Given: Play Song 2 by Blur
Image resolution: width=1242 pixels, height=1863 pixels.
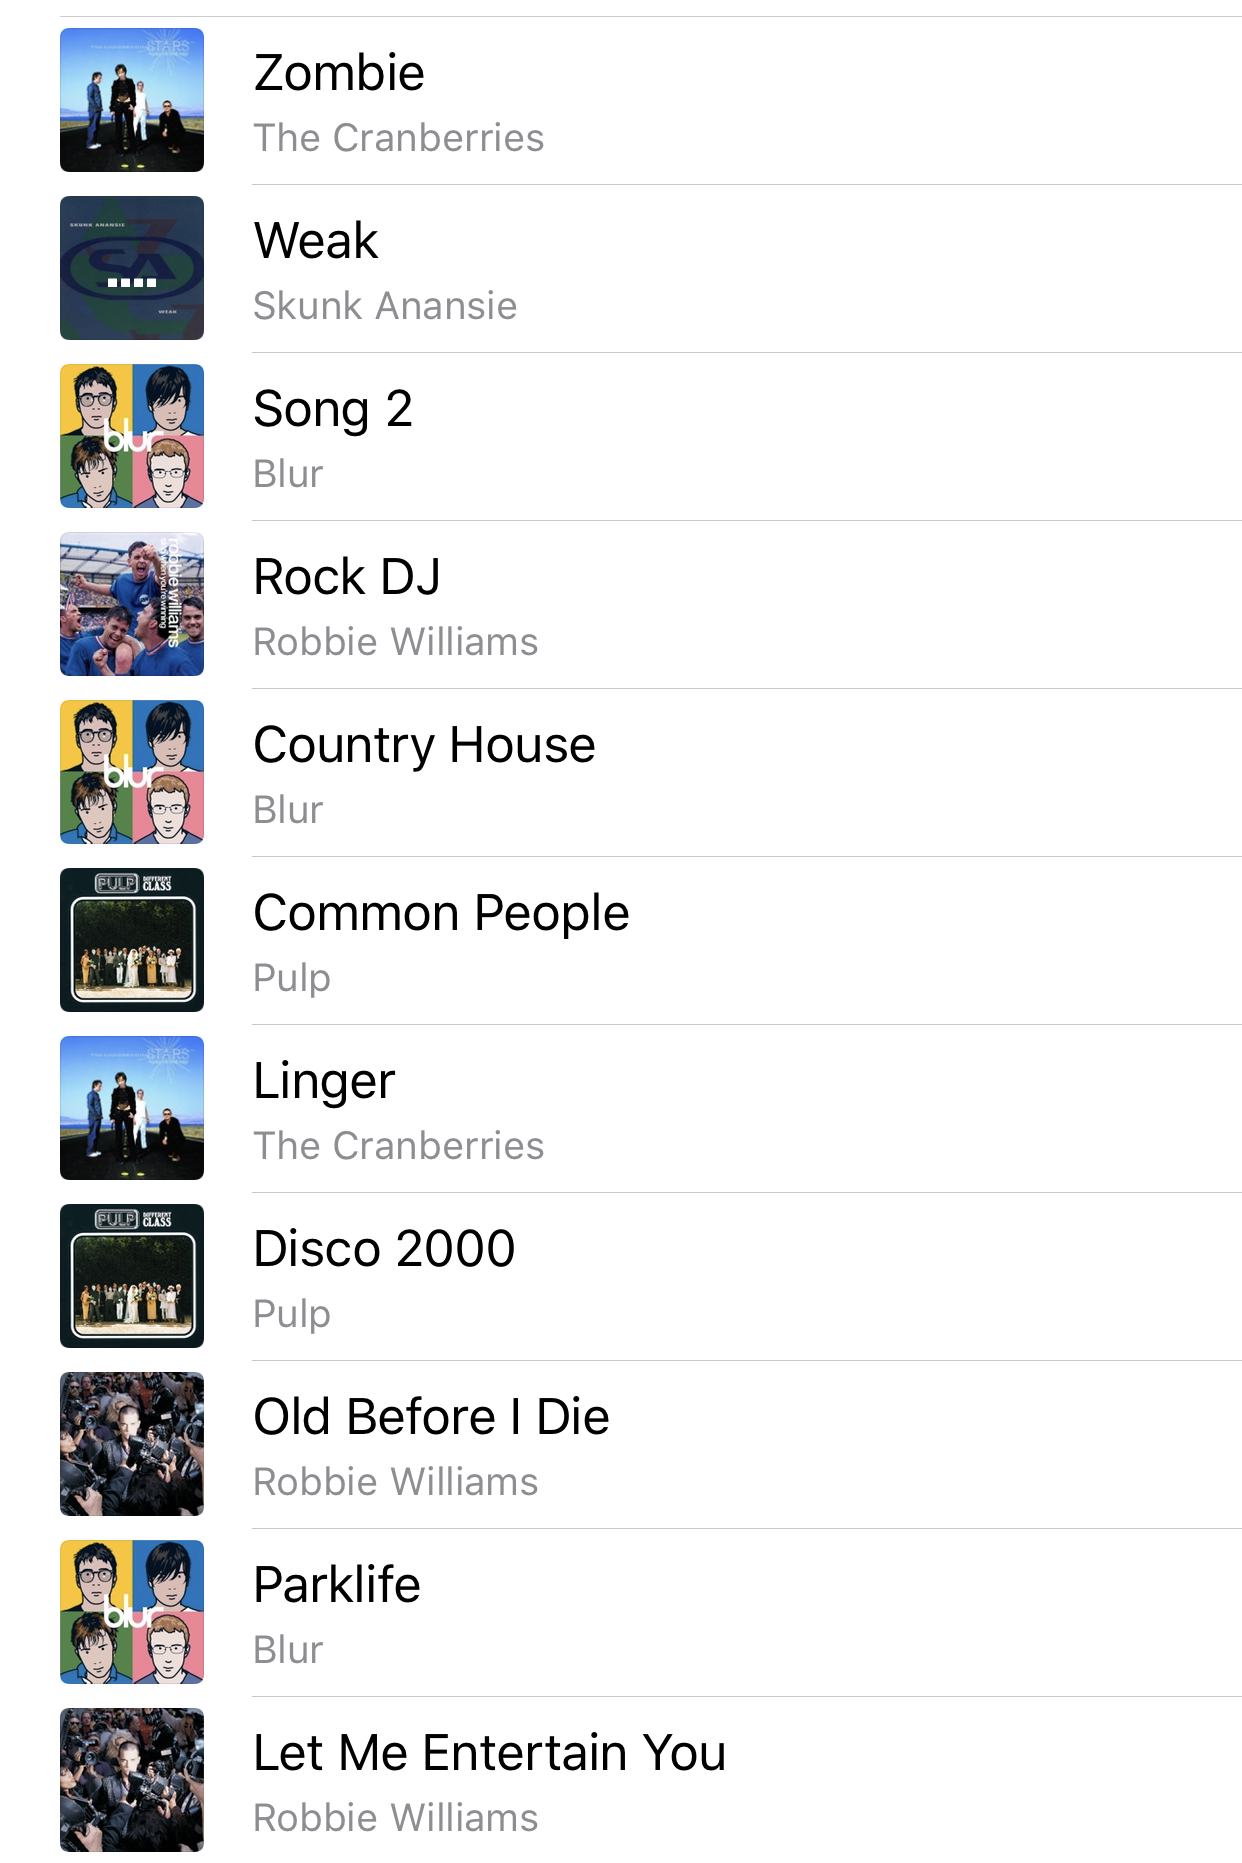Looking at the screenshot, I should tap(333, 411).
